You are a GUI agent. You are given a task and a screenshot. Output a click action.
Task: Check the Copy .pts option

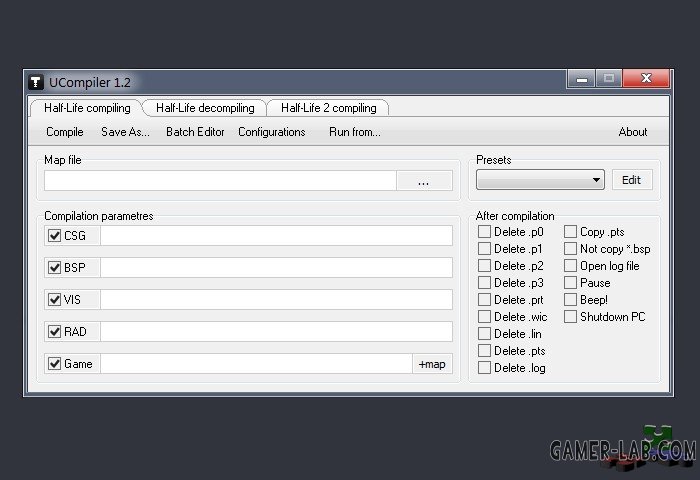click(x=571, y=232)
